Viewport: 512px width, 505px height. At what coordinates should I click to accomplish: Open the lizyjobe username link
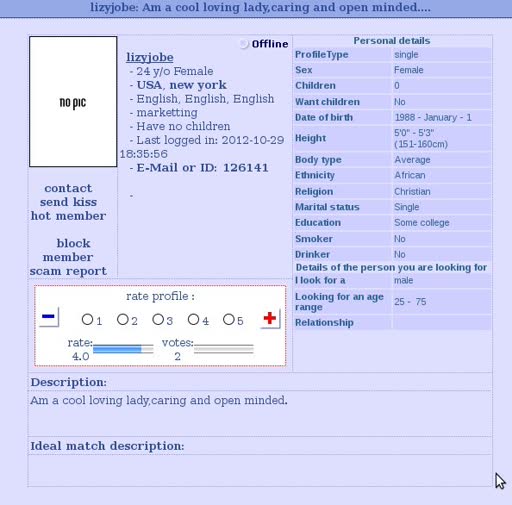pos(150,57)
